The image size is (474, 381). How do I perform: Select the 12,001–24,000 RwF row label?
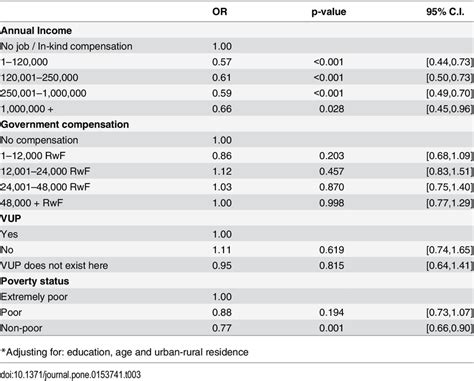tap(45, 172)
